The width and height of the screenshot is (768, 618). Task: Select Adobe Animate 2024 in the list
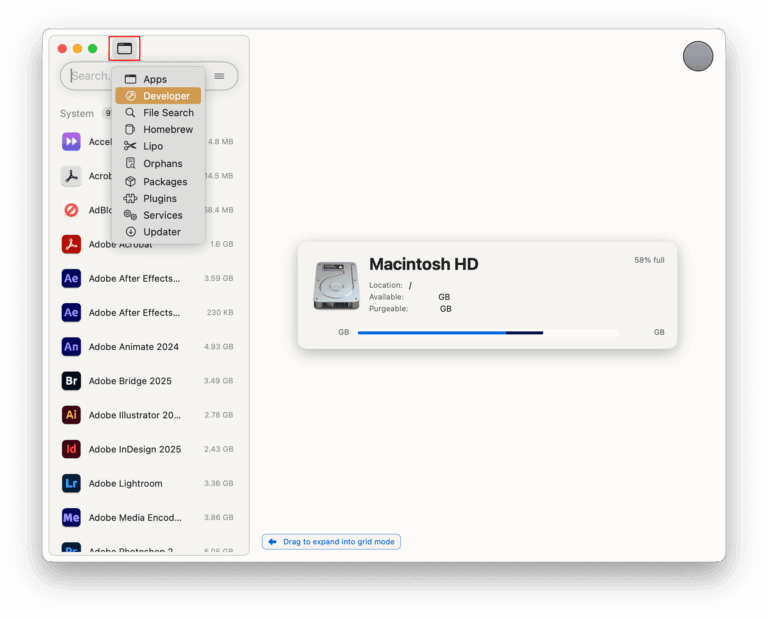(134, 347)
